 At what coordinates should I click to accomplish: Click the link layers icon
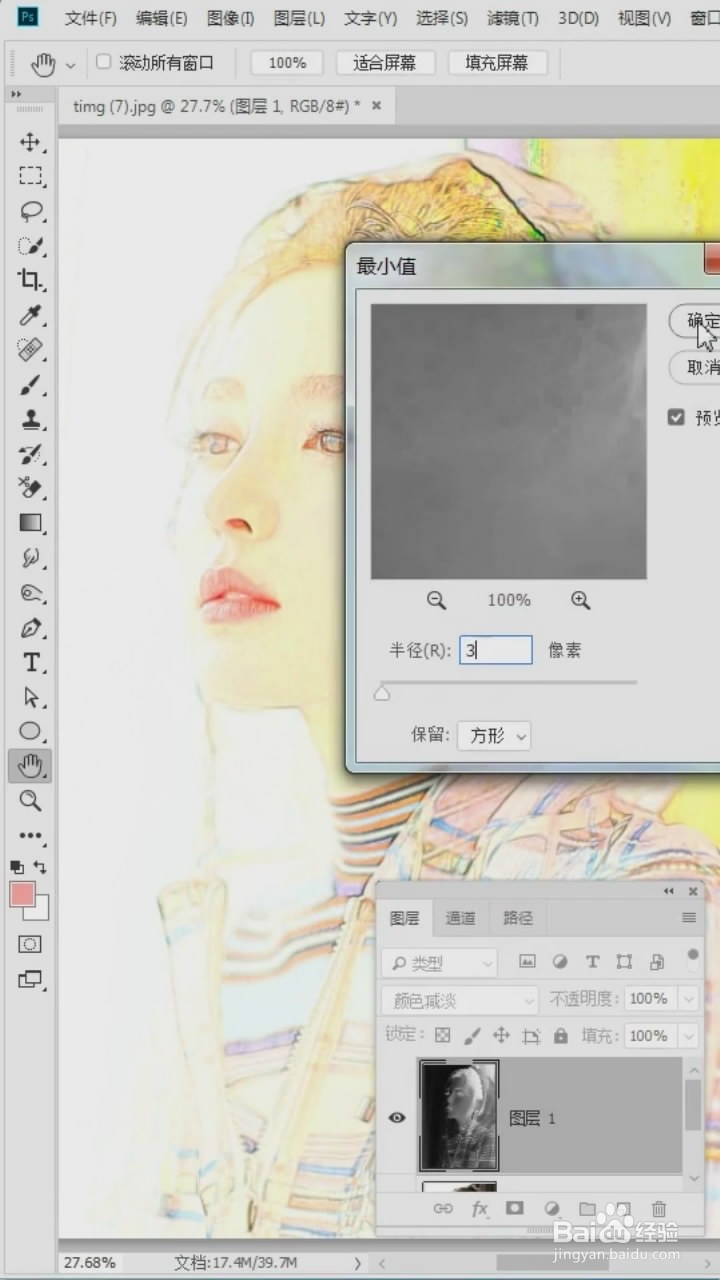point(443,1209)
